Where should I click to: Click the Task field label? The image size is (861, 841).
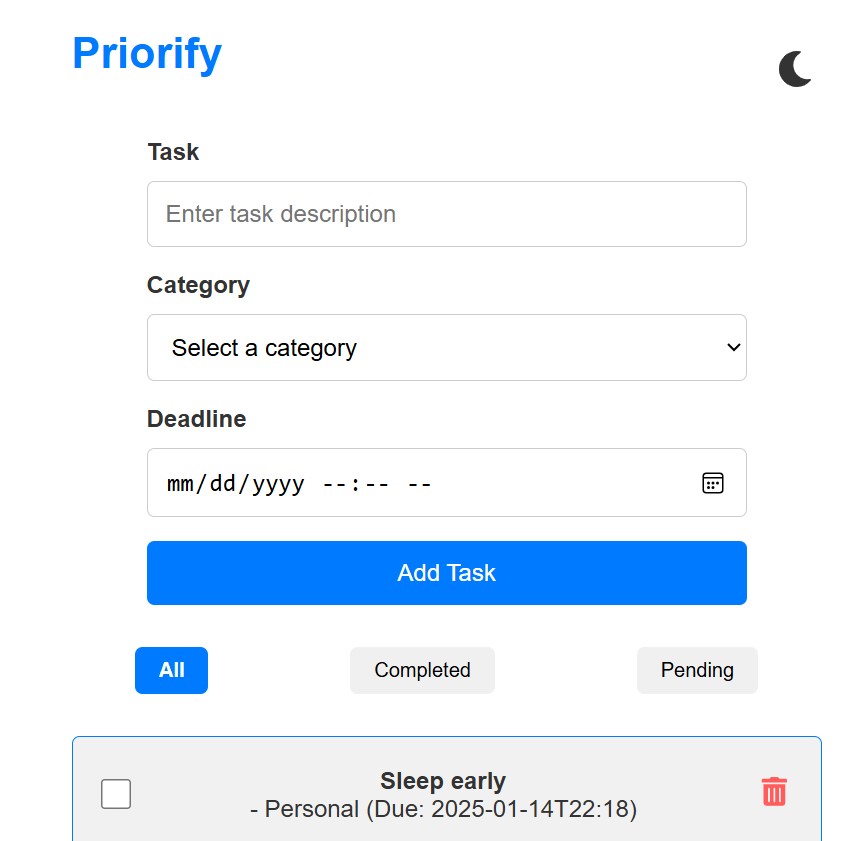(x=173, y=152)
